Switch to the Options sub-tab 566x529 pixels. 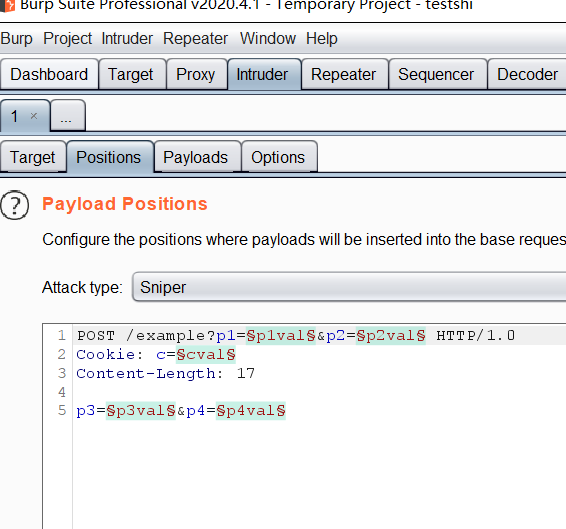pyautogui.click(x=279, y=157)
